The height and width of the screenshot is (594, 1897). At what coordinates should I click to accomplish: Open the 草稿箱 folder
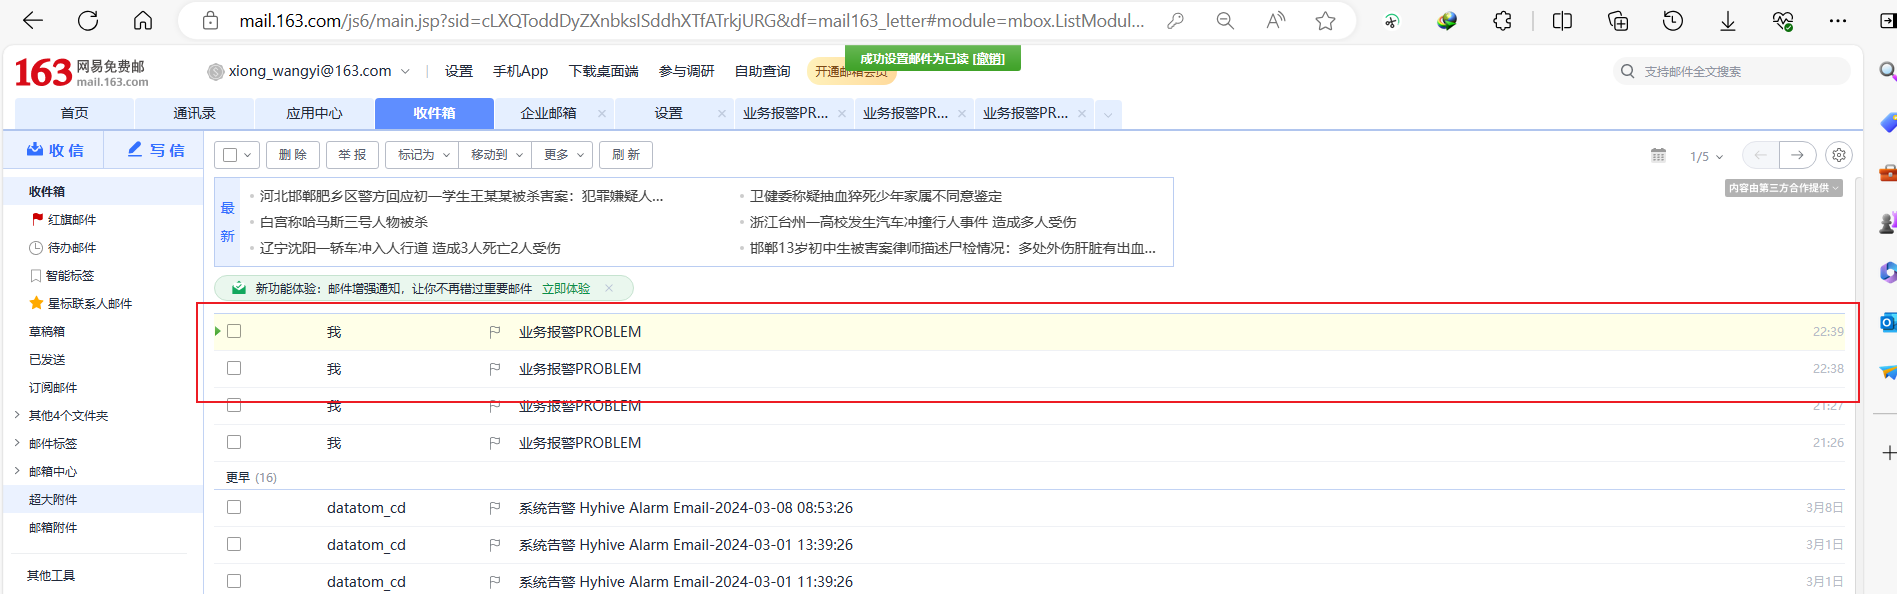[47, 331]
